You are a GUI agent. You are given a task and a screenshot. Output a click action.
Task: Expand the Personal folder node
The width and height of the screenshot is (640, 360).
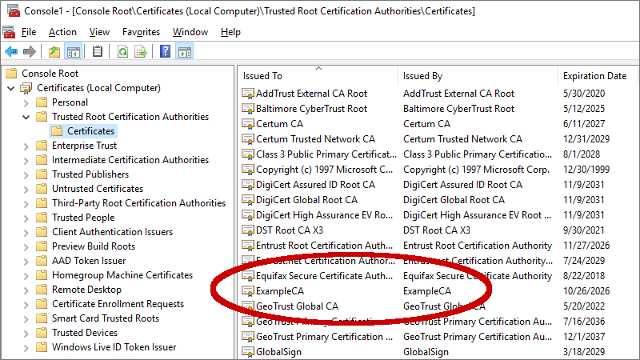coord(26,103)
